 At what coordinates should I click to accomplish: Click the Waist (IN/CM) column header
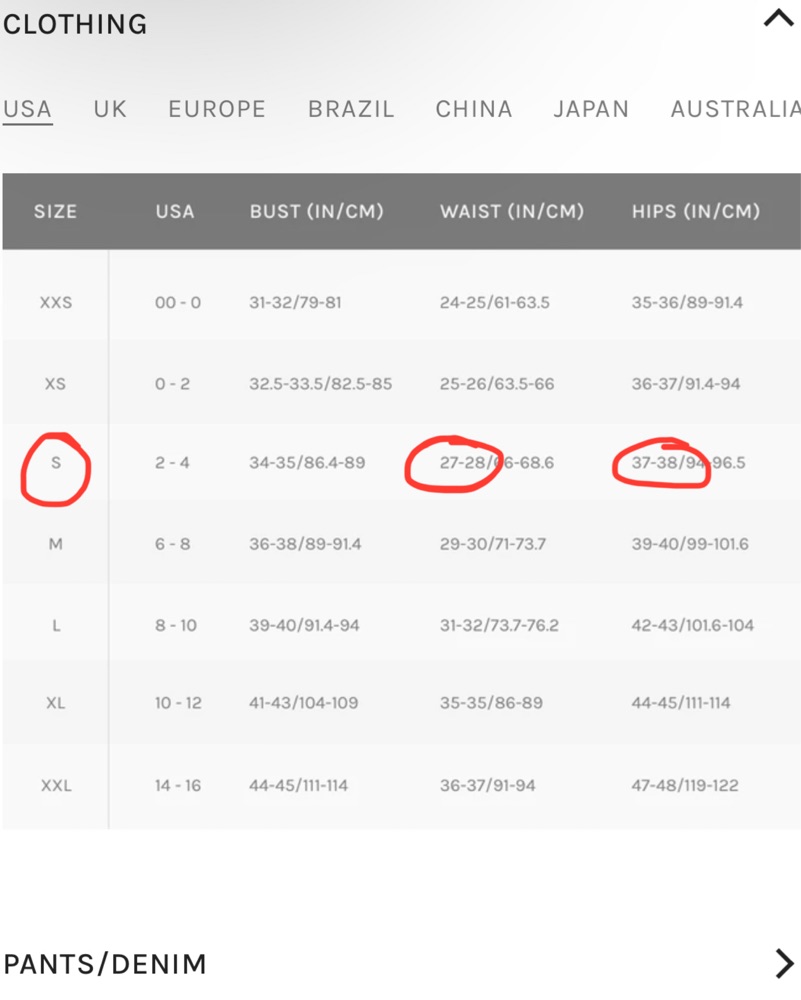point(511,211)
